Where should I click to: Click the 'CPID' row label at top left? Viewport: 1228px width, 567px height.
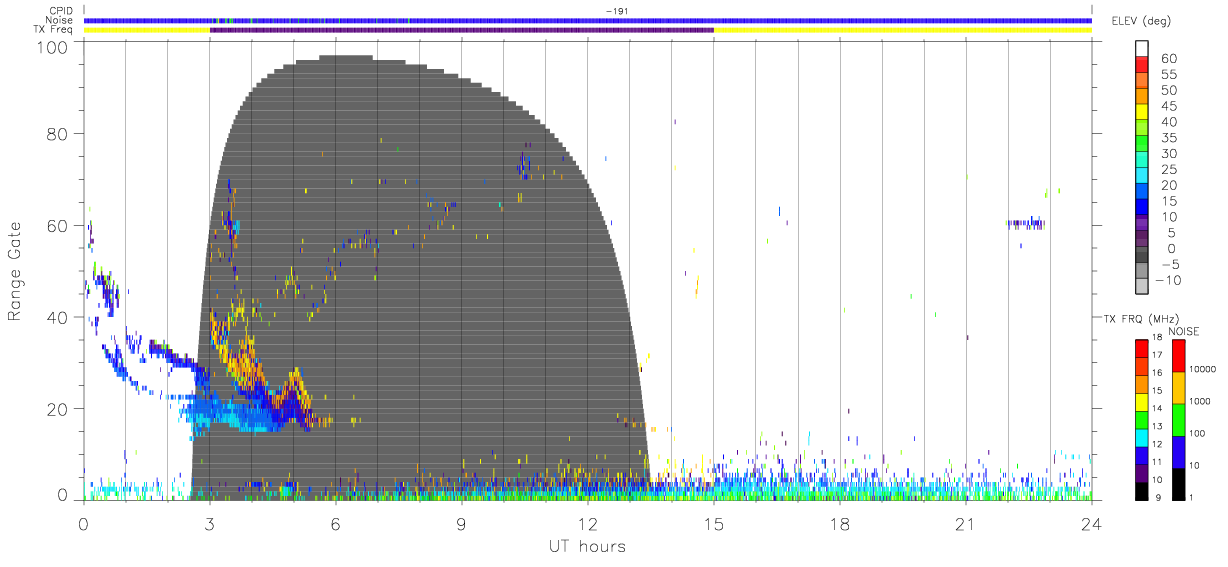(62, 11)
